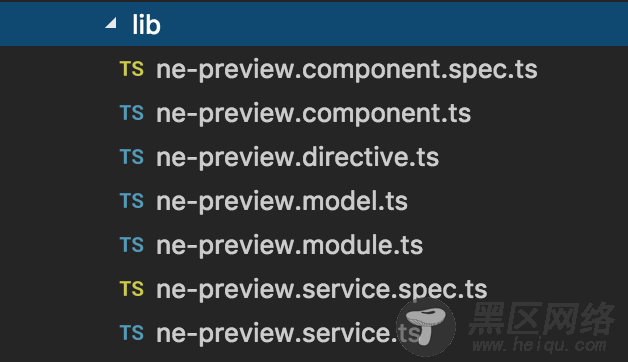This screenshot has width=628, height=362.
Task: Click yellow TS icon of ne-preview.component.spec.ts
Action: [132, 69]
